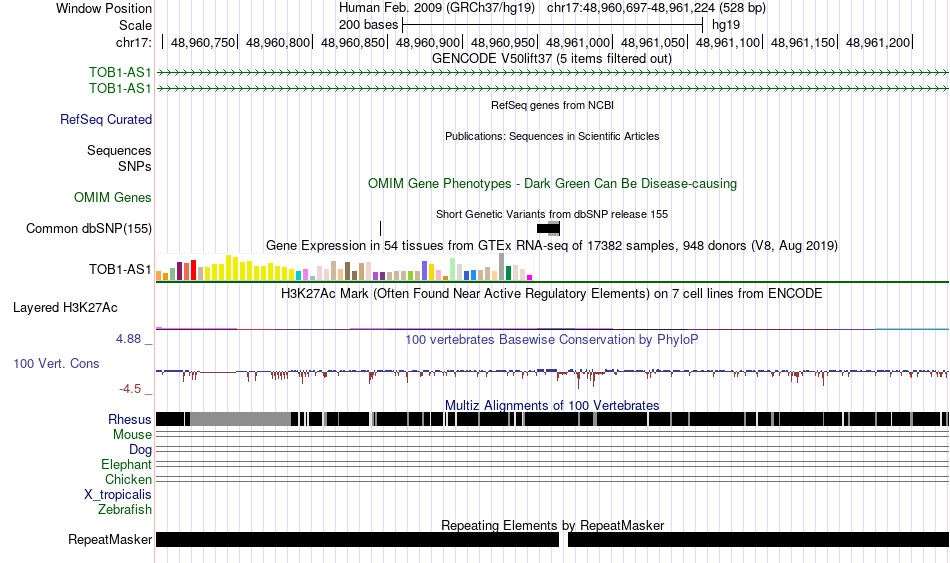Screen dimensions: 950x563
Task: Click the Gene Expression in 54 tissues title
Action: coord(552,245)
